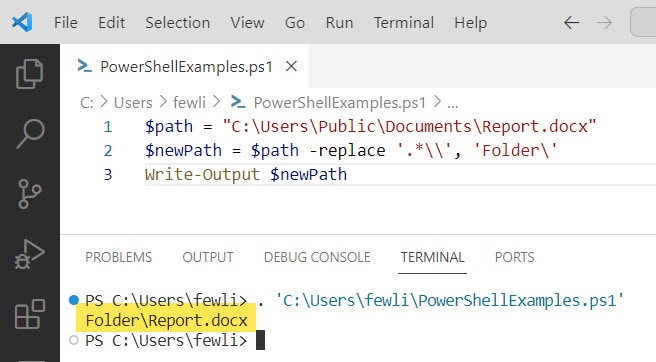The height and width of the screenshot is (362, 656).
Task: Click the Folder\Report.docx terminal output
Action: point(167,320)
